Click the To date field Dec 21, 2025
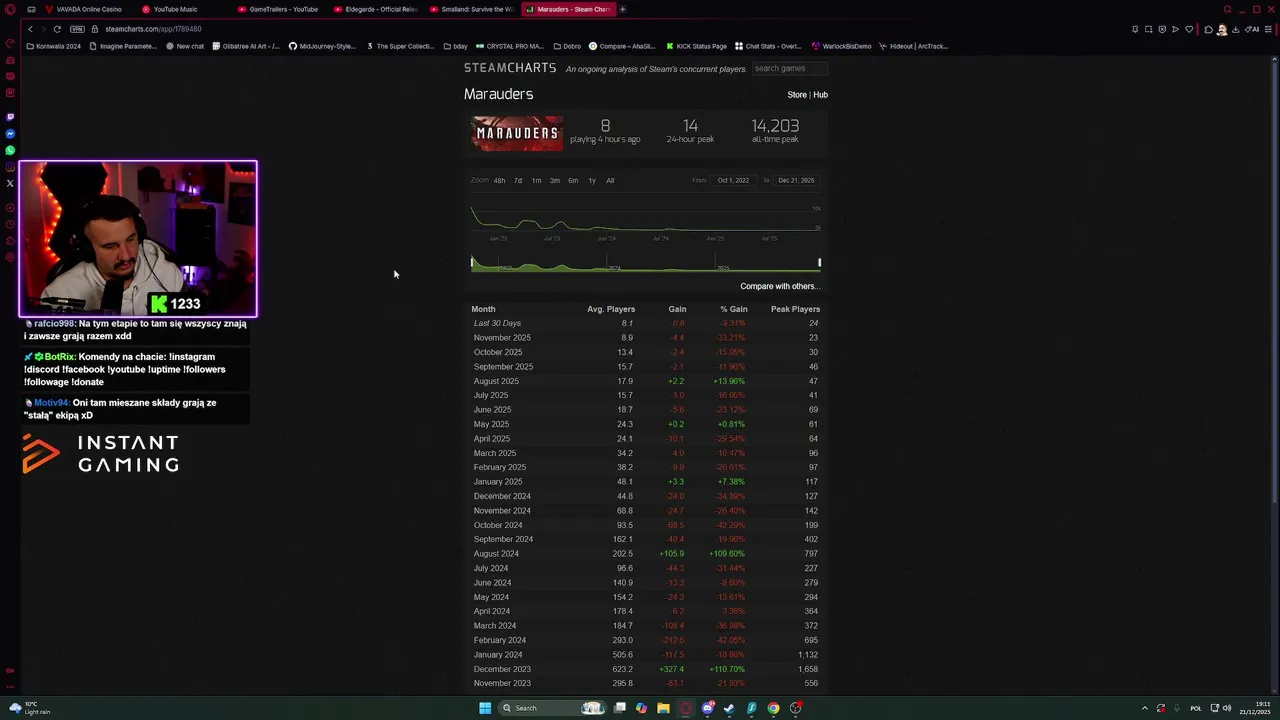The image size is (1280, 720). click(x=796, y=180)
